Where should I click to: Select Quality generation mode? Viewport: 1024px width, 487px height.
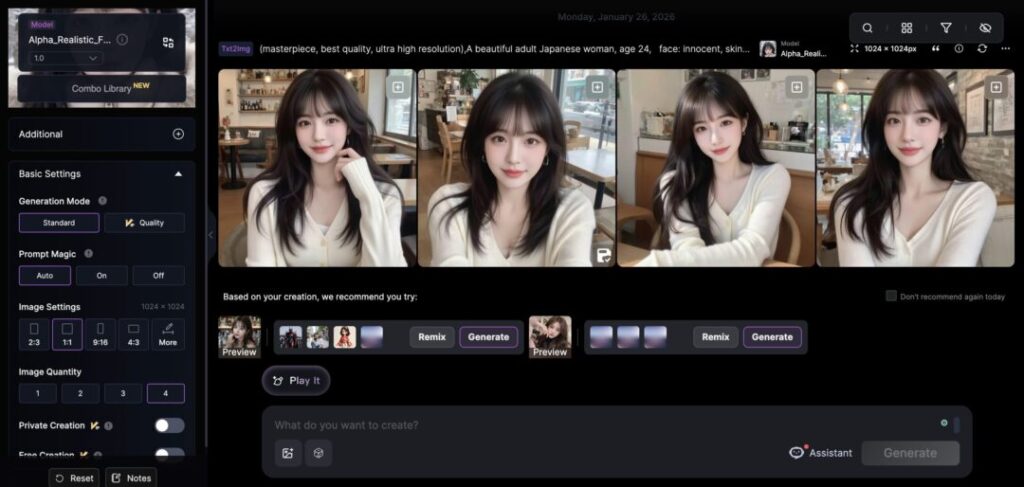coord(144,222)
